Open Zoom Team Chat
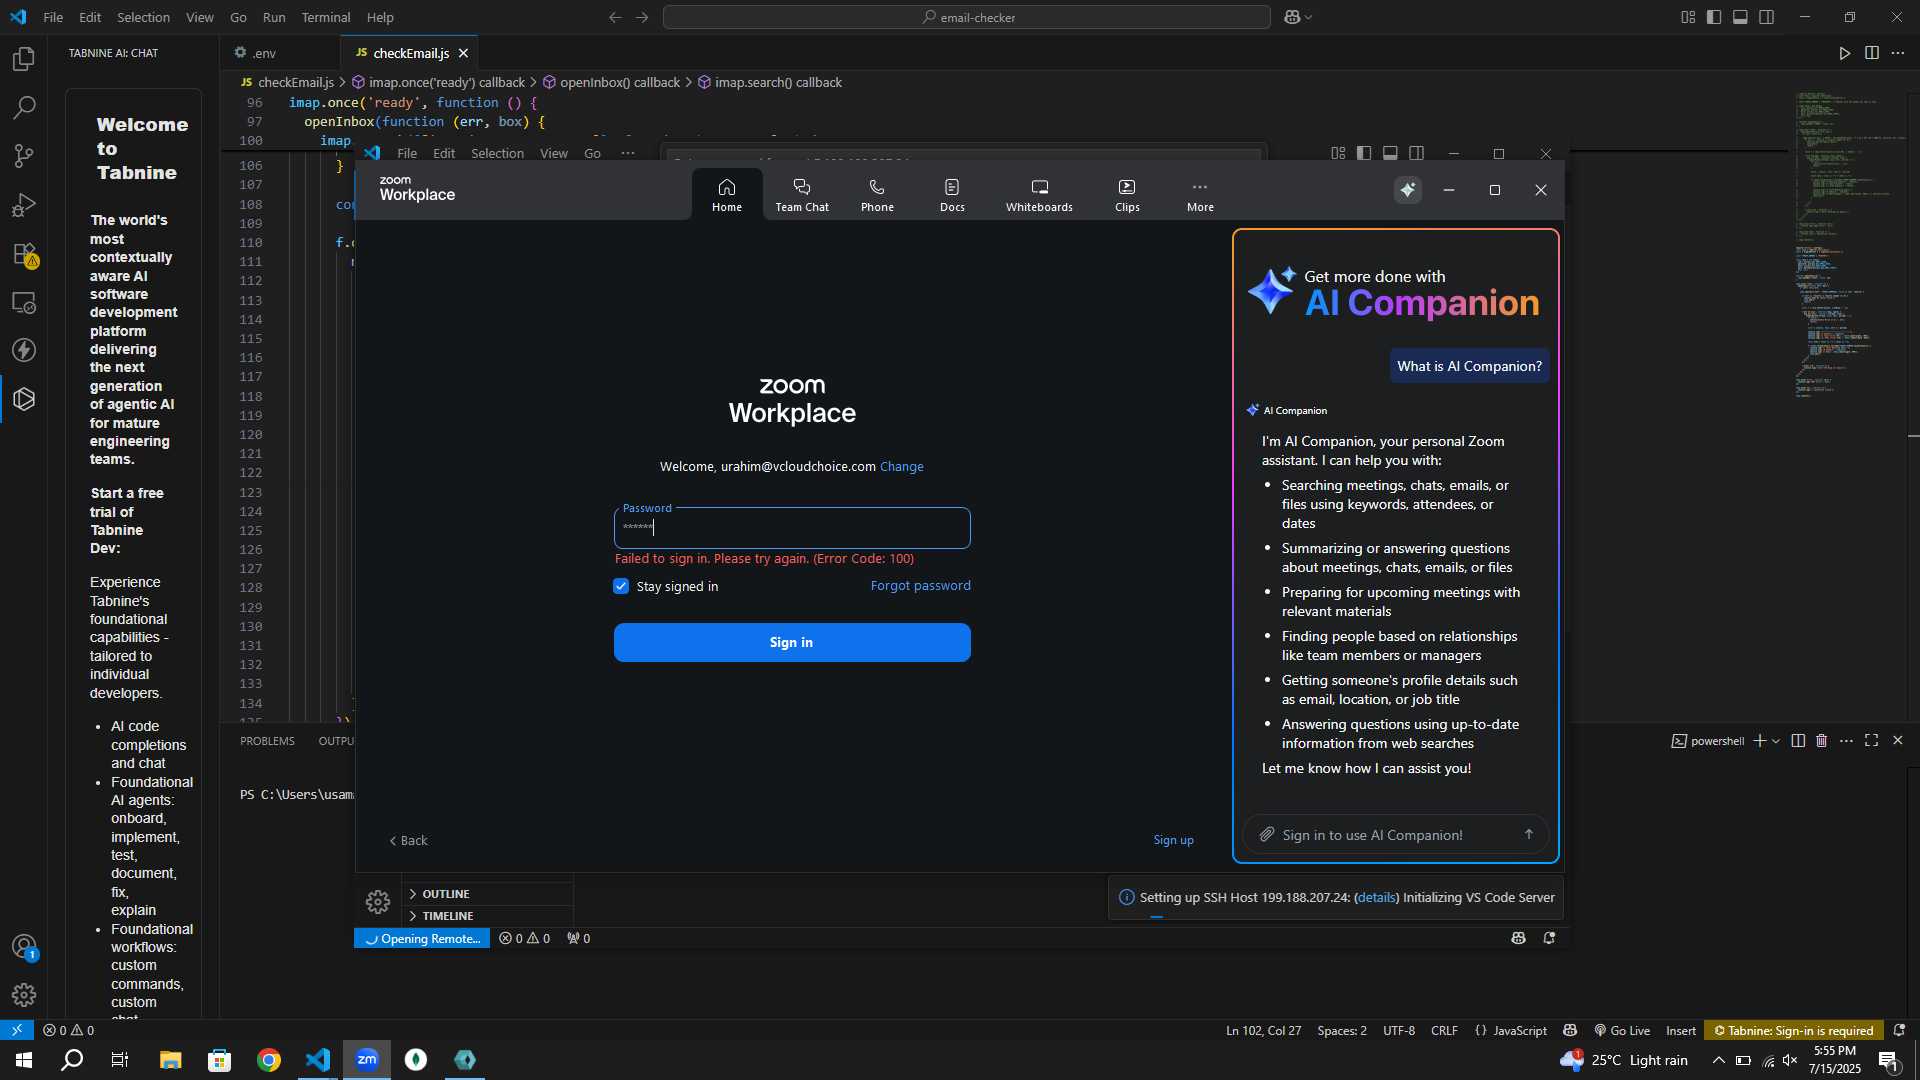1920x1080 pixels. click(x=802, y=195)
